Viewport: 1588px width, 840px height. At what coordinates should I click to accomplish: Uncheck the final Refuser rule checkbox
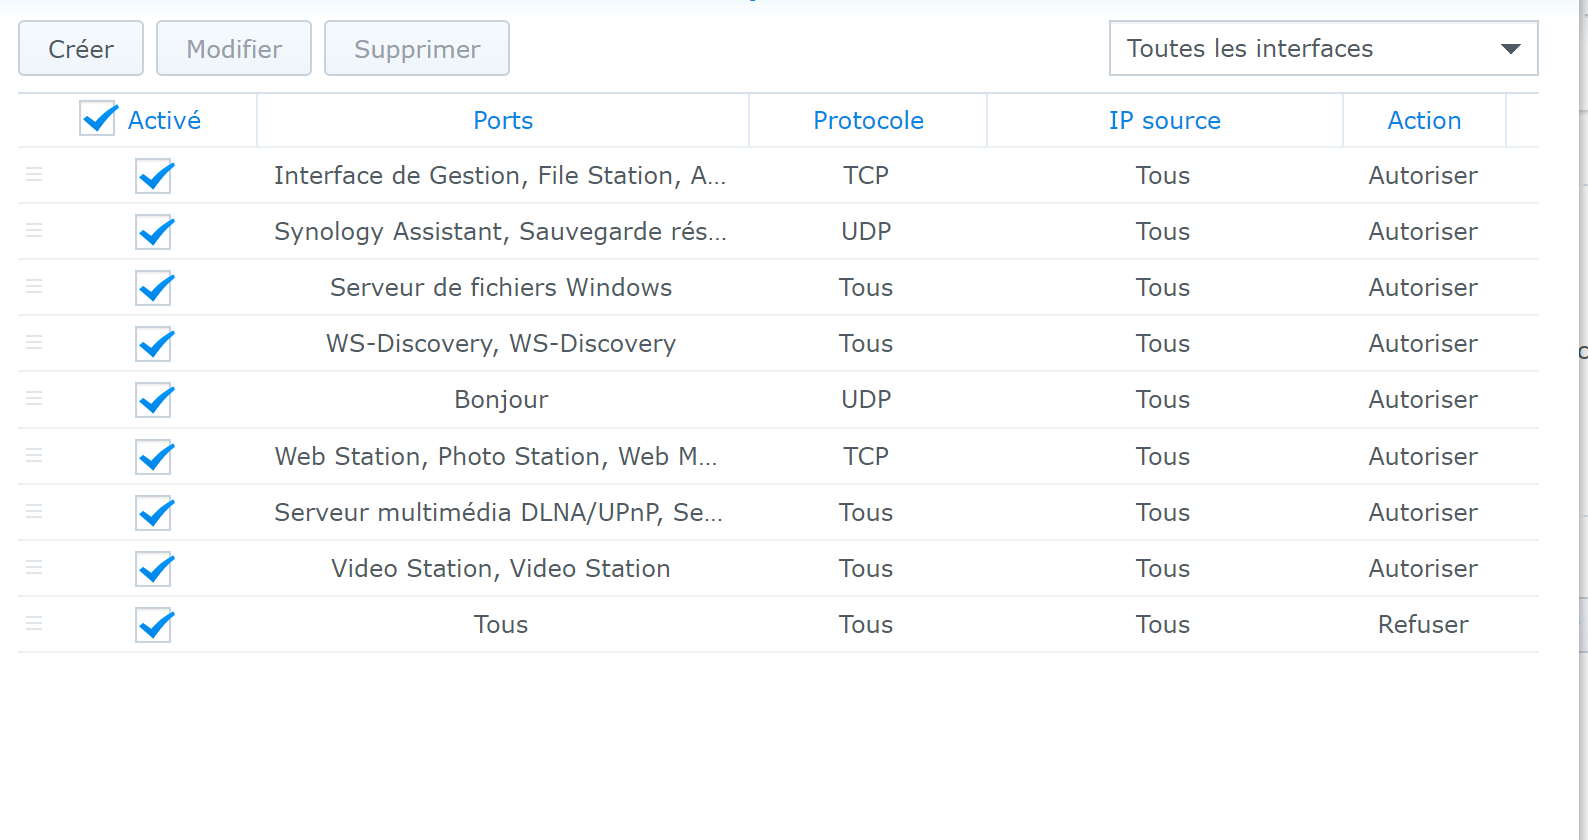154,625
